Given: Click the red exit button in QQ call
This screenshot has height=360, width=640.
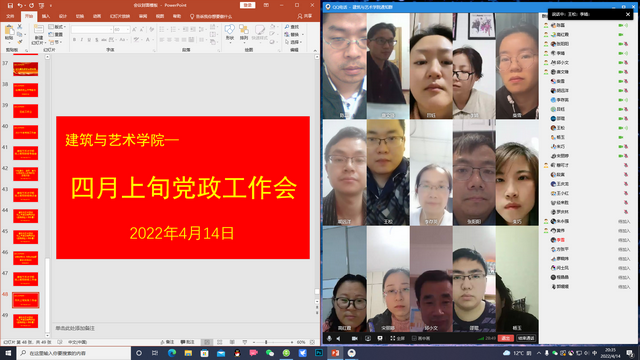Looking at the screenshot, I should (506, 338).
